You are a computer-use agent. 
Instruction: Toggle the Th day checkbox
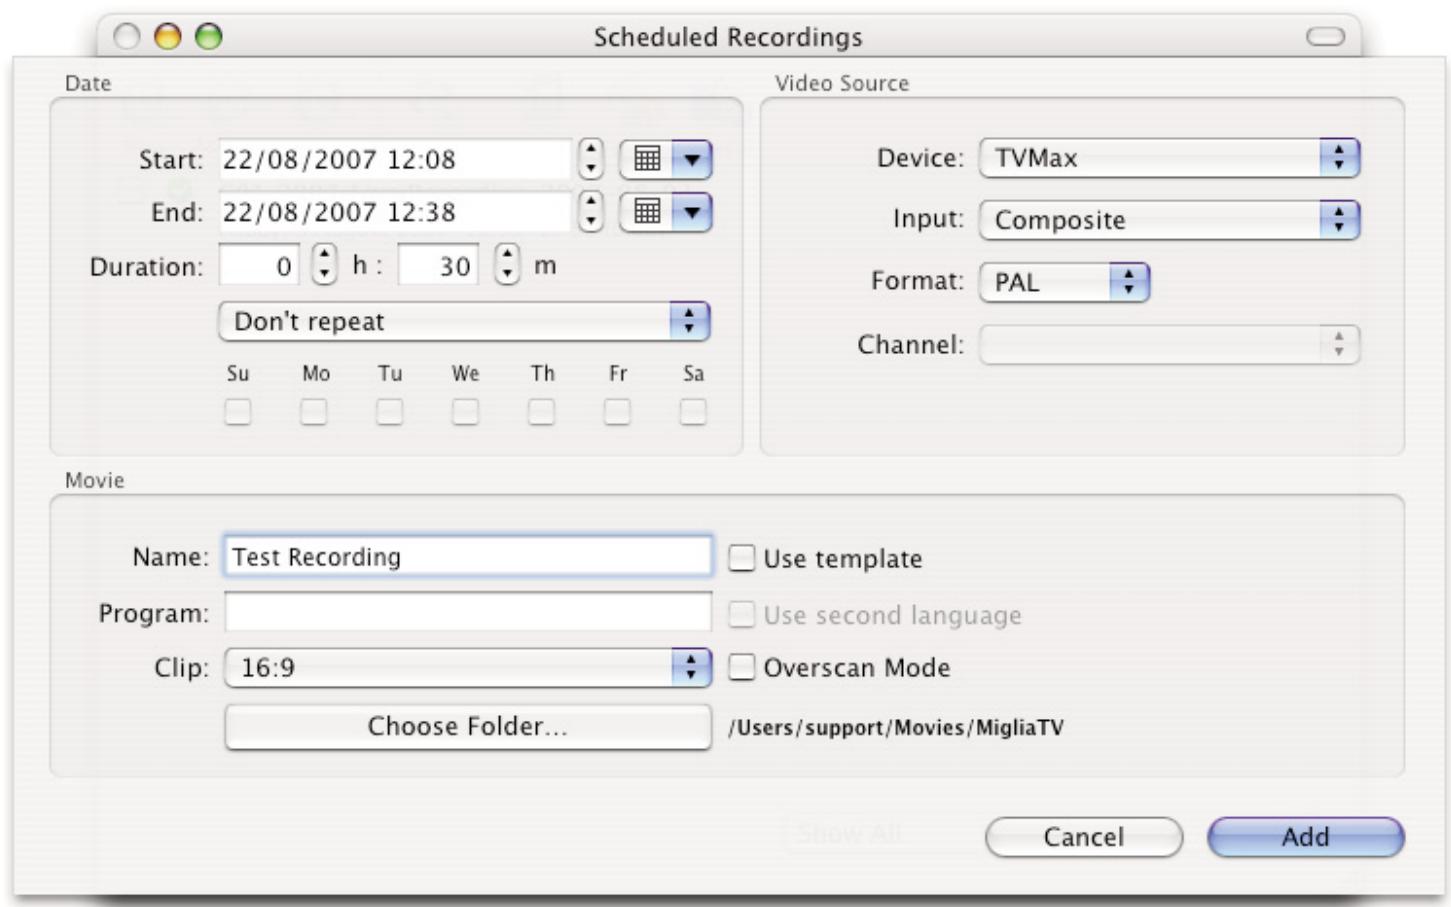point(541,411)
